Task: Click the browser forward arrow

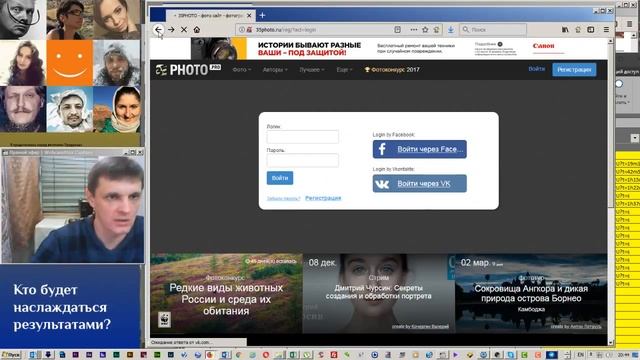Action: (171, 29)
